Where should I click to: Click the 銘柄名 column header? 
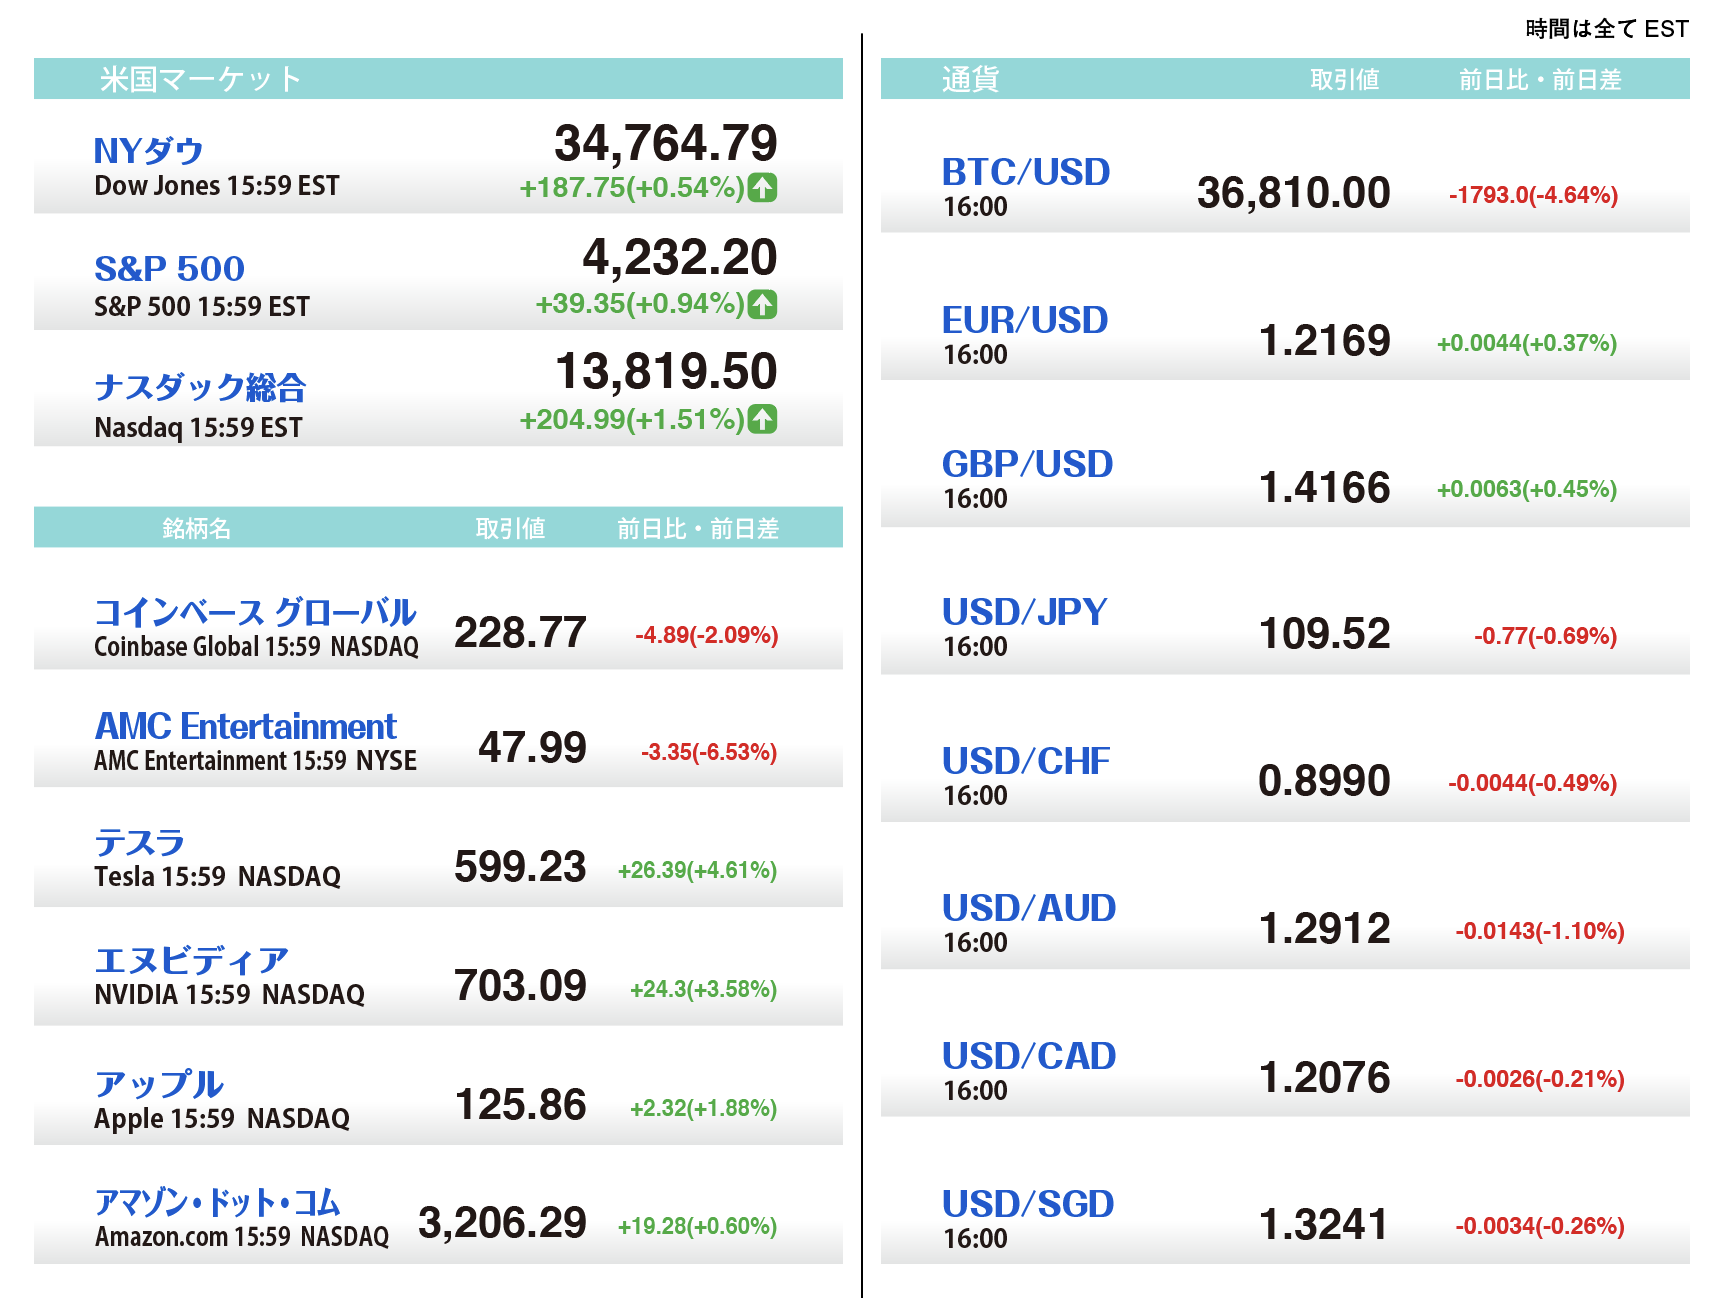[196, 528]
